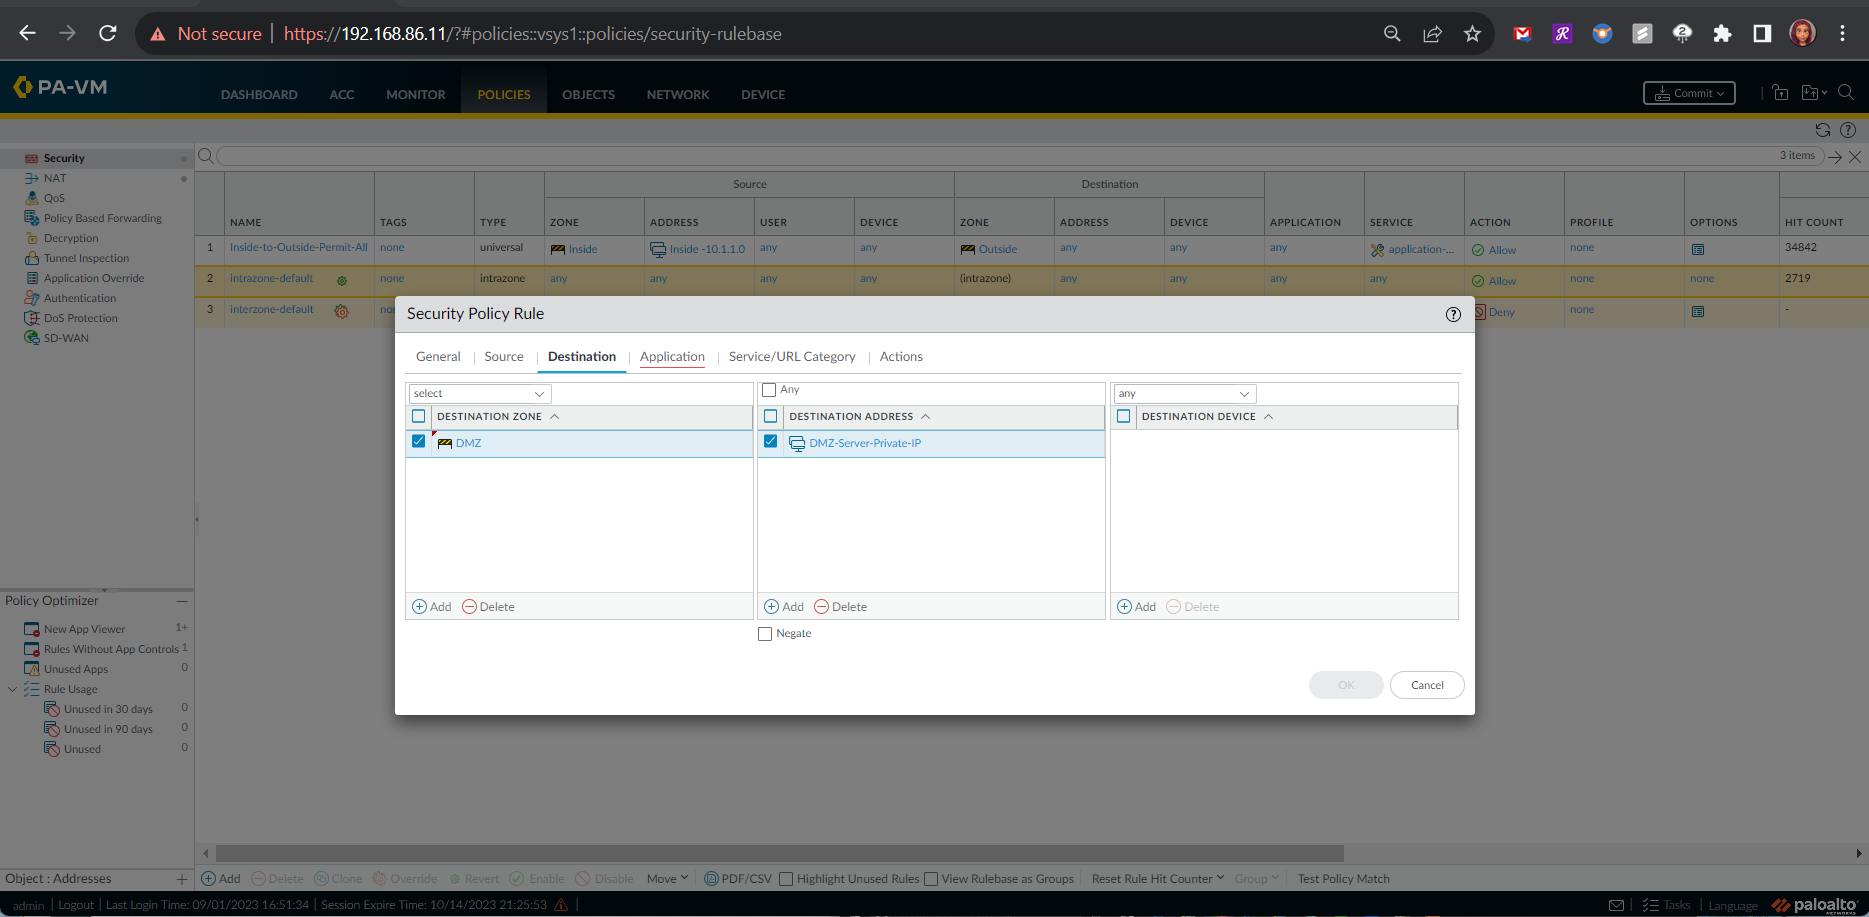Uncheck the DMZ destination zone
This screenshot has height=917, width=1869.
418,441
